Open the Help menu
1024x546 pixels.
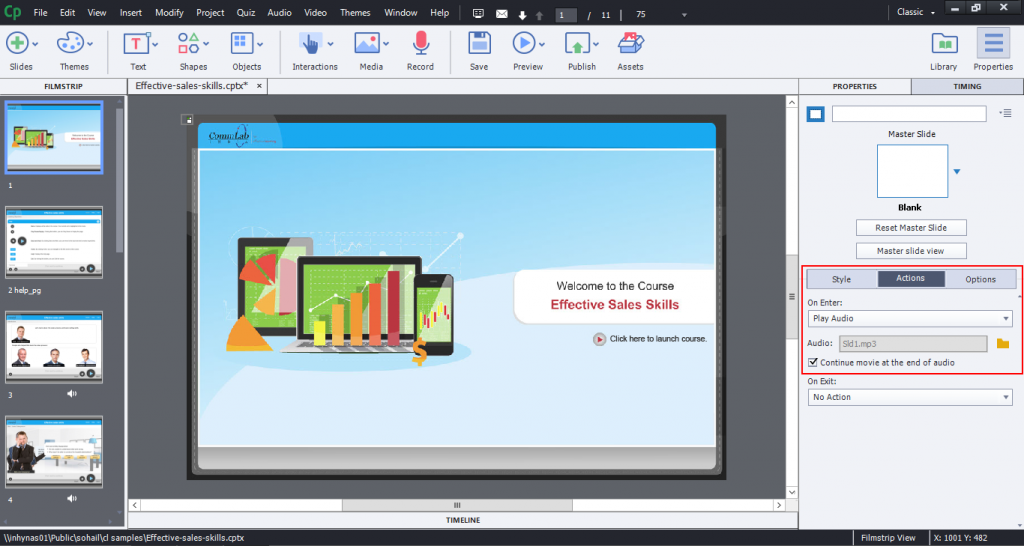pos(440,12)
